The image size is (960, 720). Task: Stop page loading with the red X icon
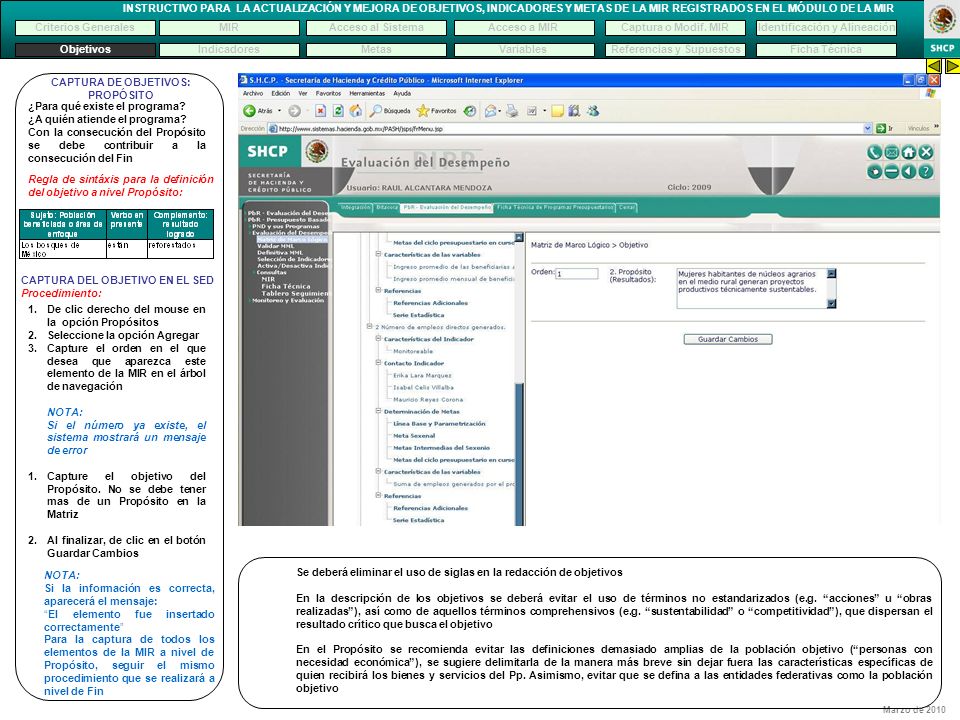pyautogui.click(x=320, y=111)
